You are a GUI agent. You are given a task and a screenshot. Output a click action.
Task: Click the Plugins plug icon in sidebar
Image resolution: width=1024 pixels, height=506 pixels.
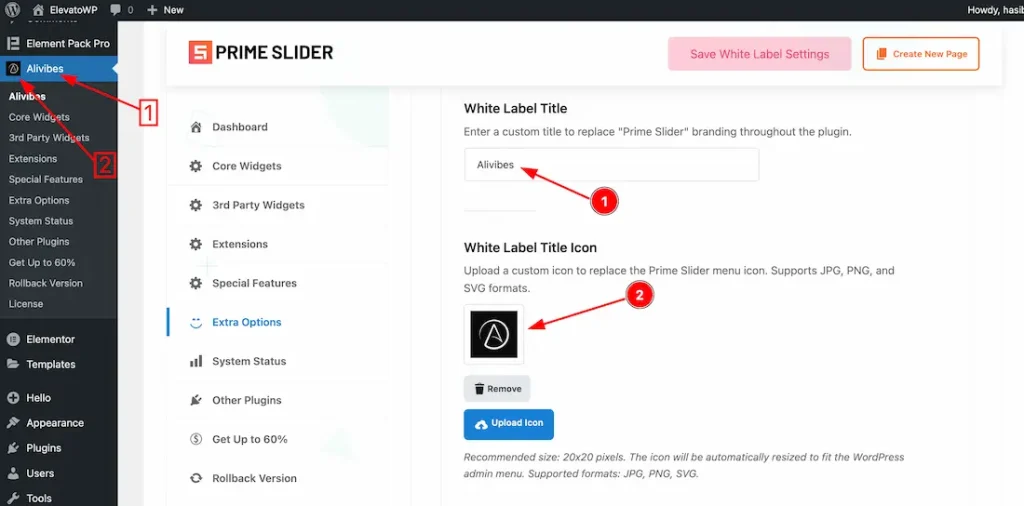coord(12,448)
